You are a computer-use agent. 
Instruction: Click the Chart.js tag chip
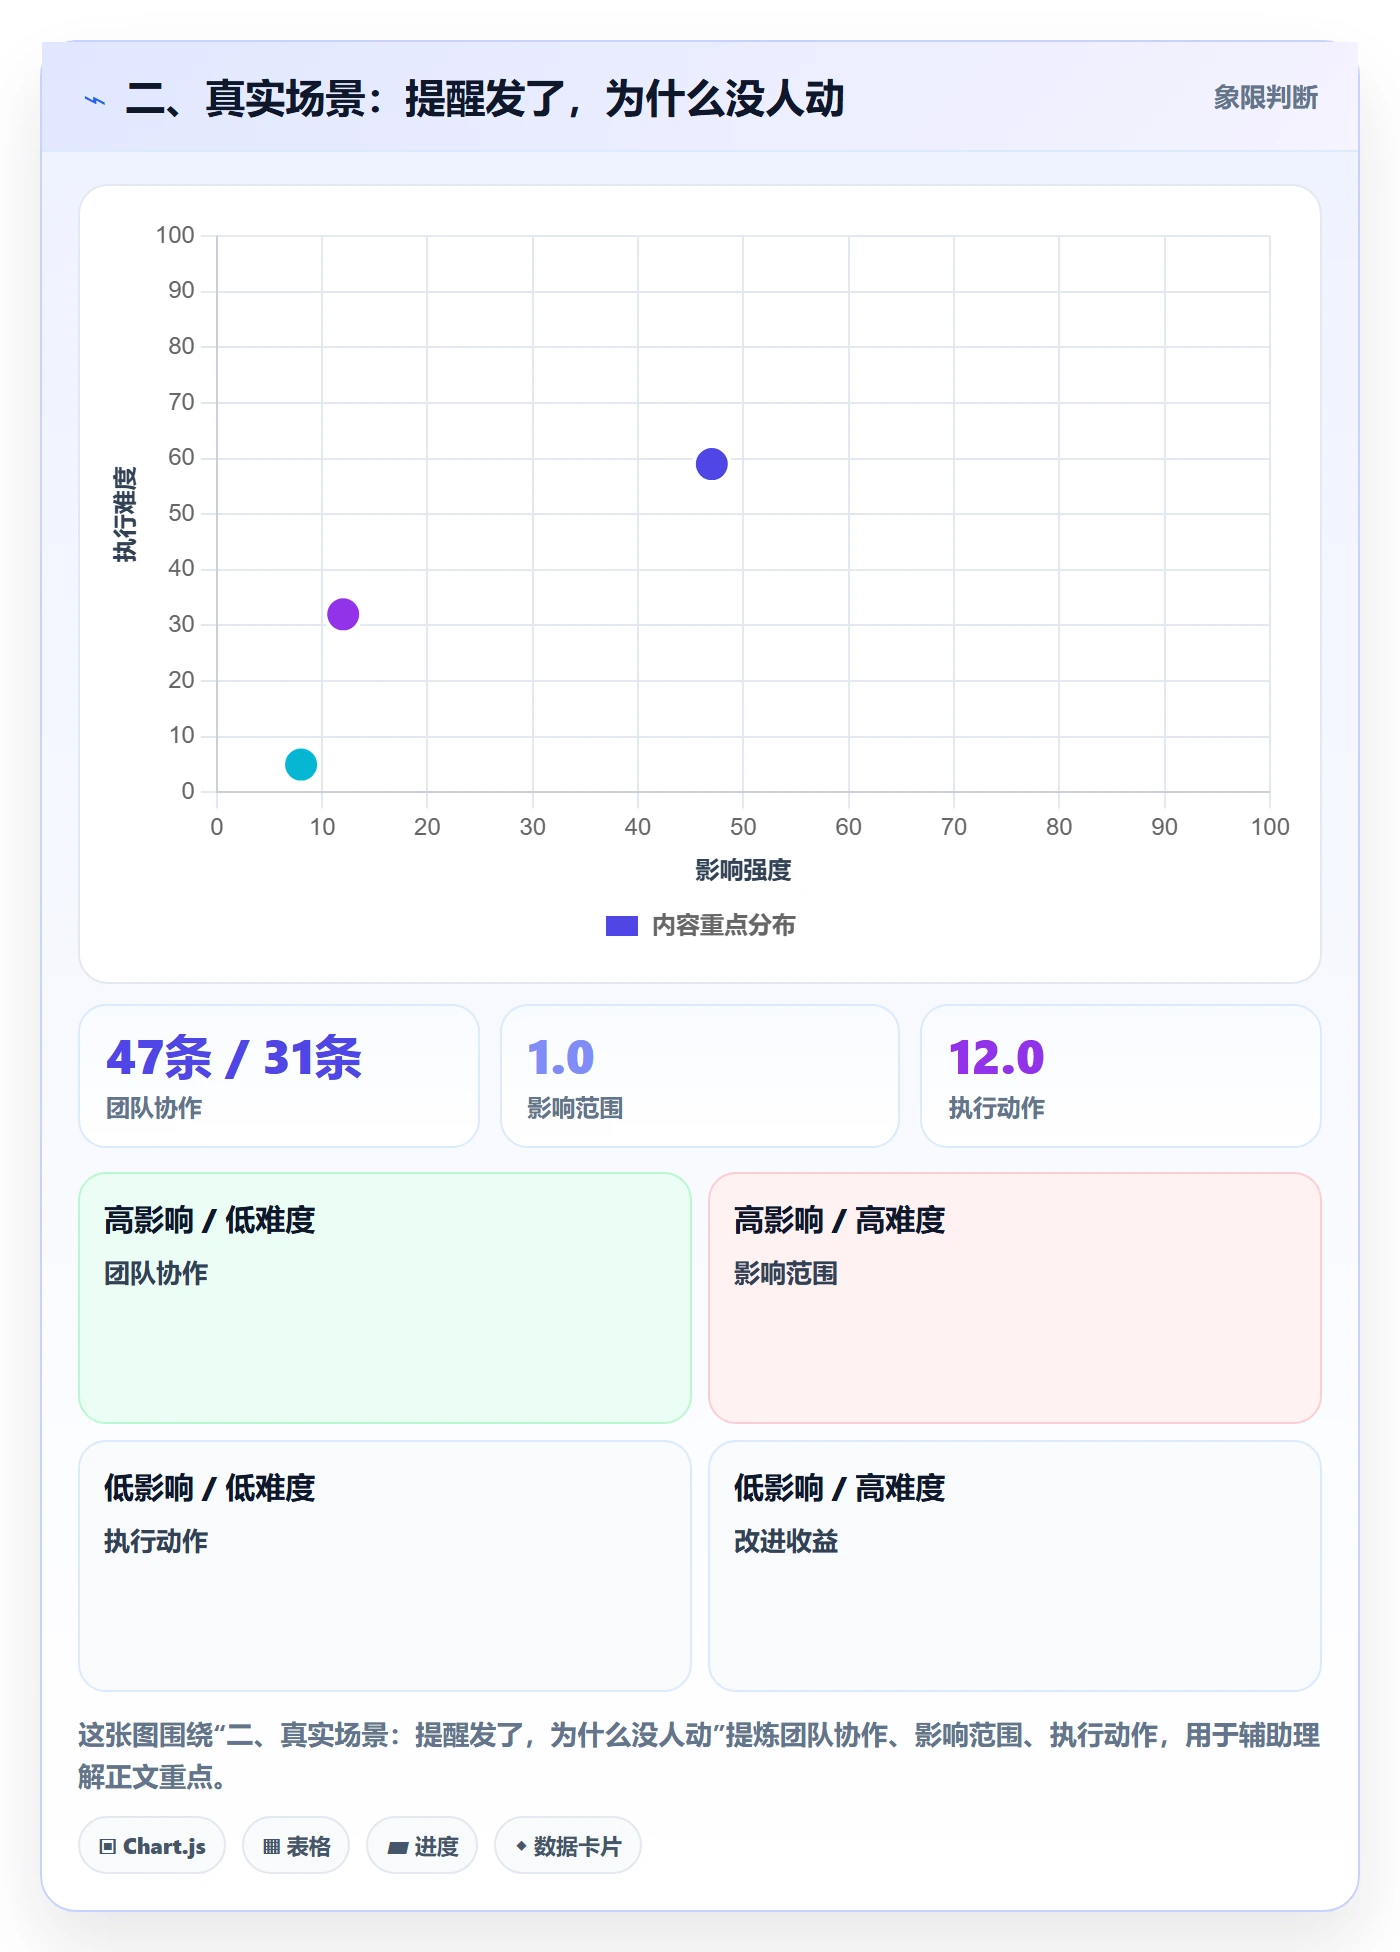[x=152, y=1846]
